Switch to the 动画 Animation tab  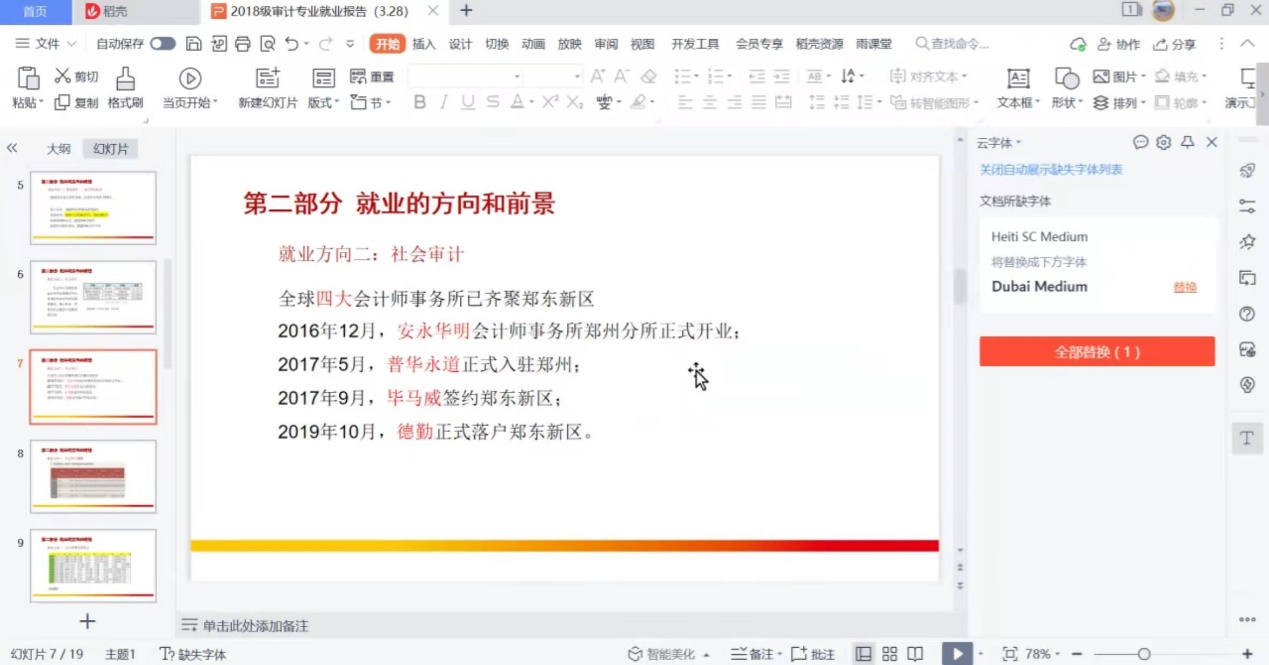[x=533, y=44]
